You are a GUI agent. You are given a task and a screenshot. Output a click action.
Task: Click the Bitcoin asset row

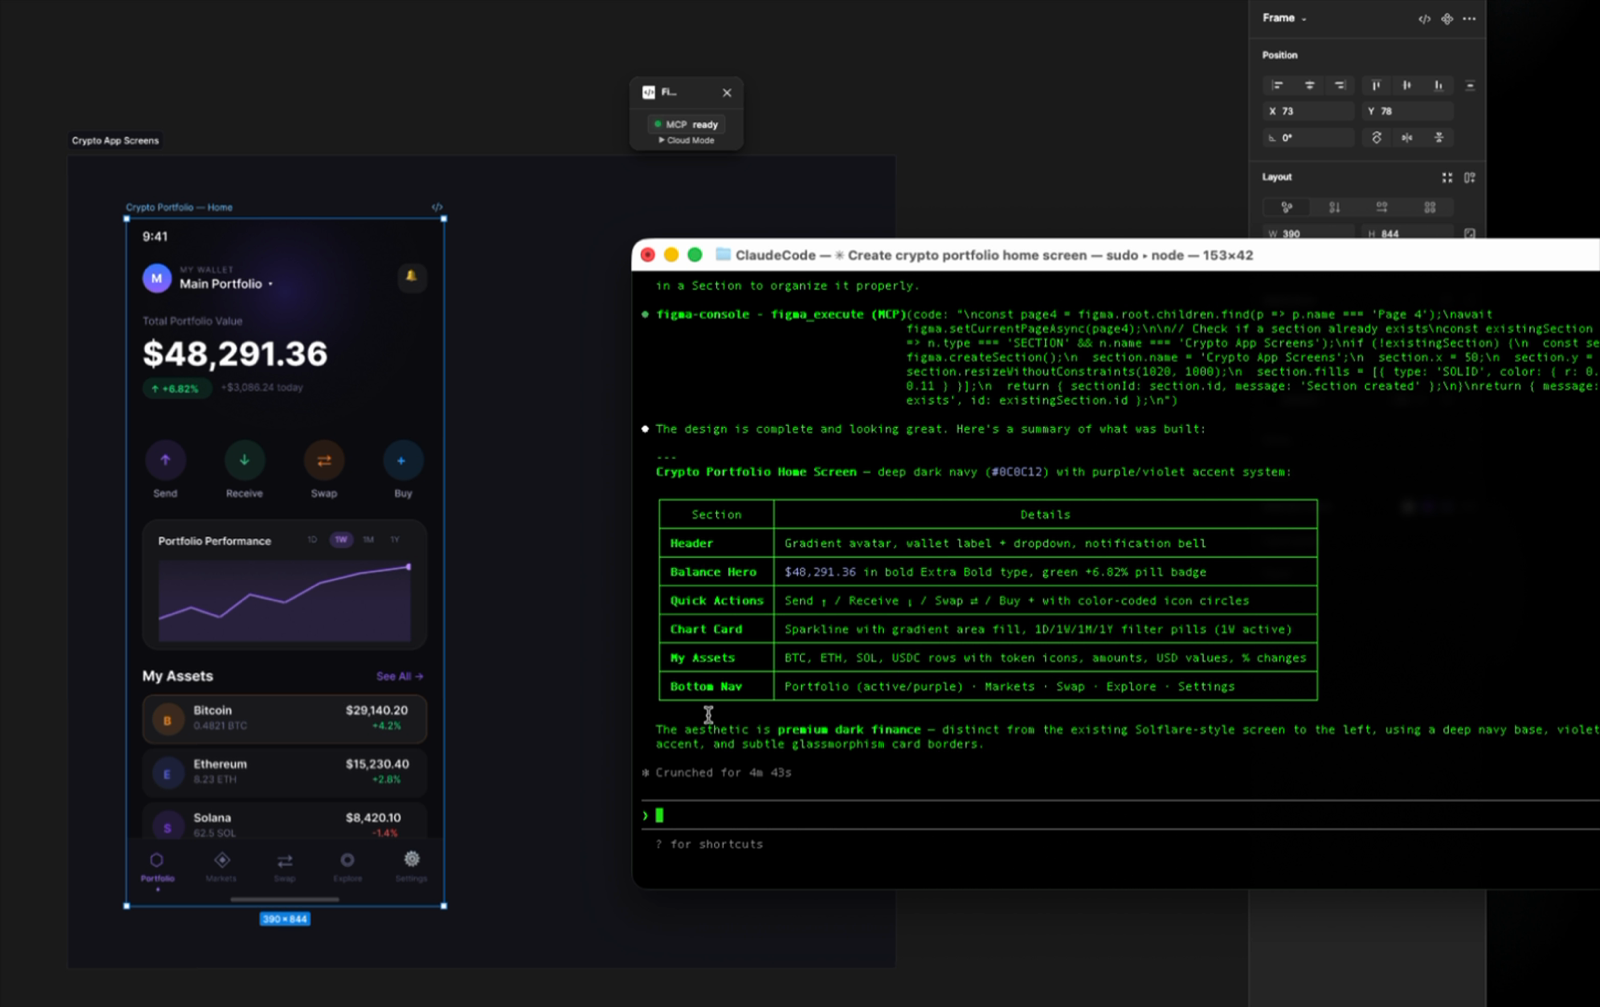click(285, 719)
